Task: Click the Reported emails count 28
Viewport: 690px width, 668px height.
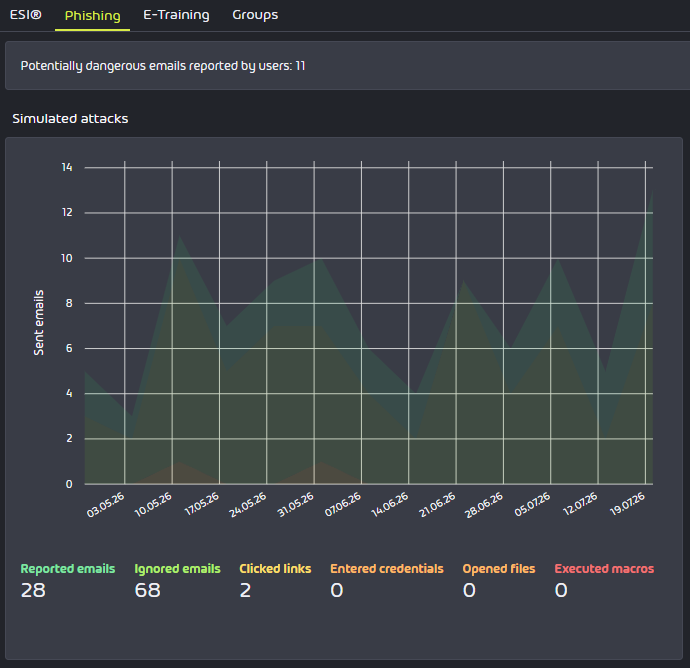Action: click(33, 591)
